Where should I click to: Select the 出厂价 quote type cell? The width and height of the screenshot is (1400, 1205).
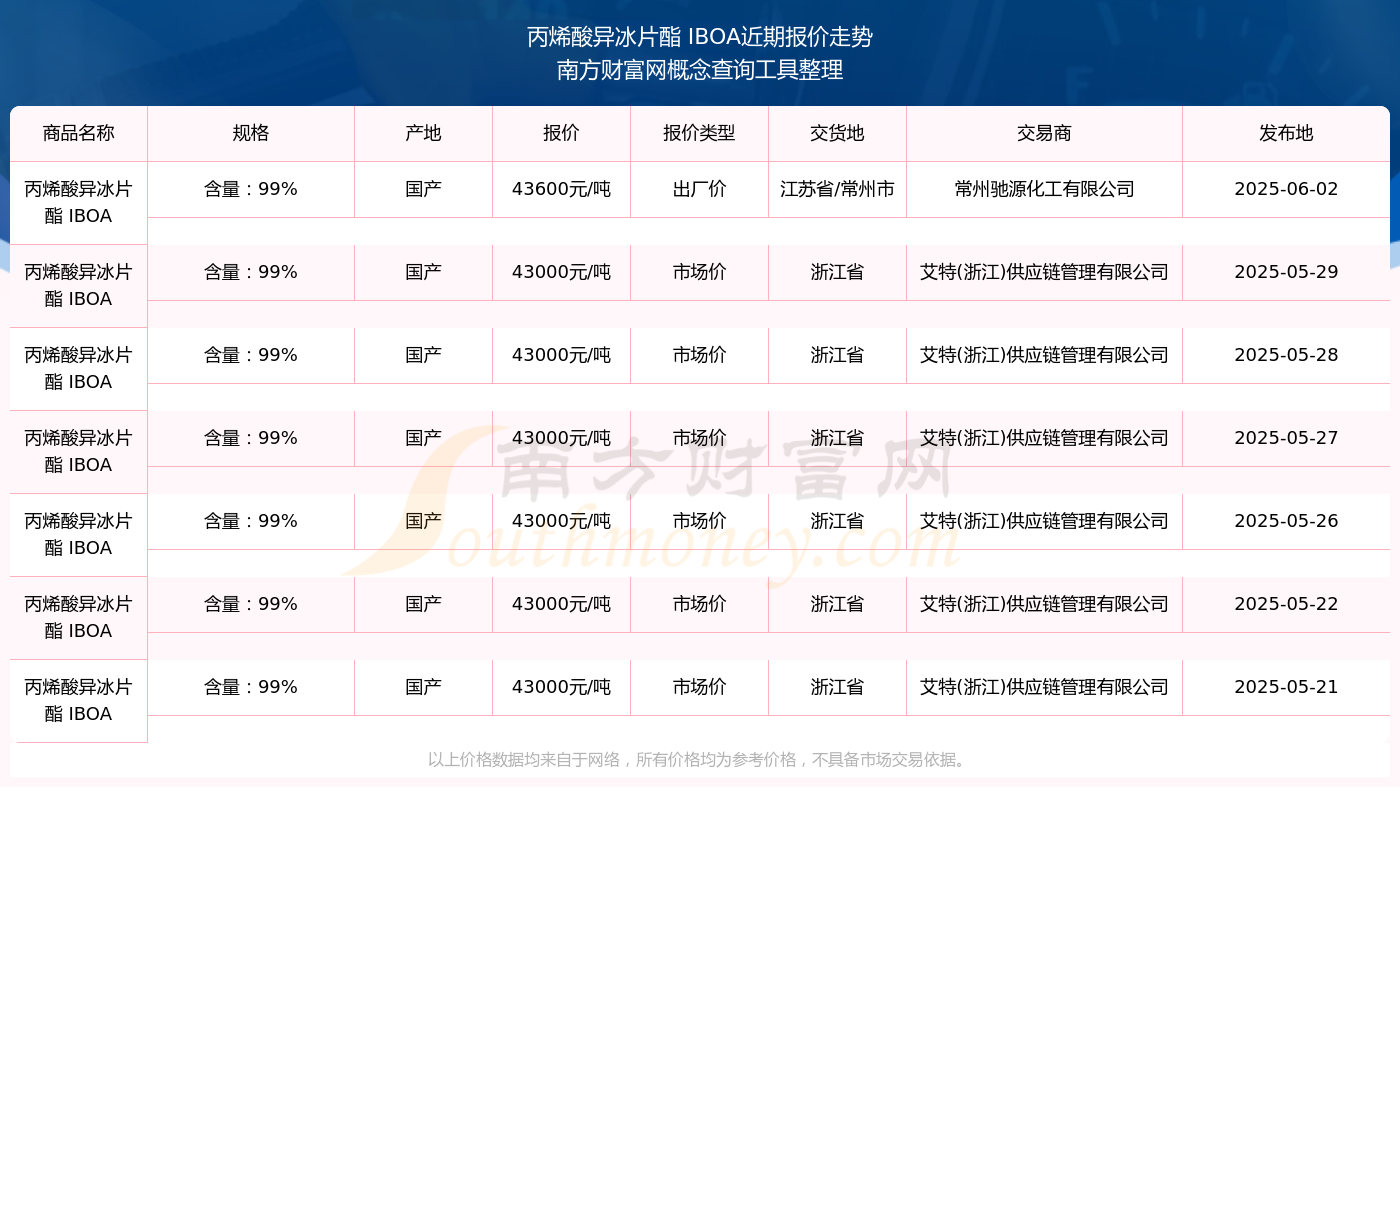pos(700,190)
